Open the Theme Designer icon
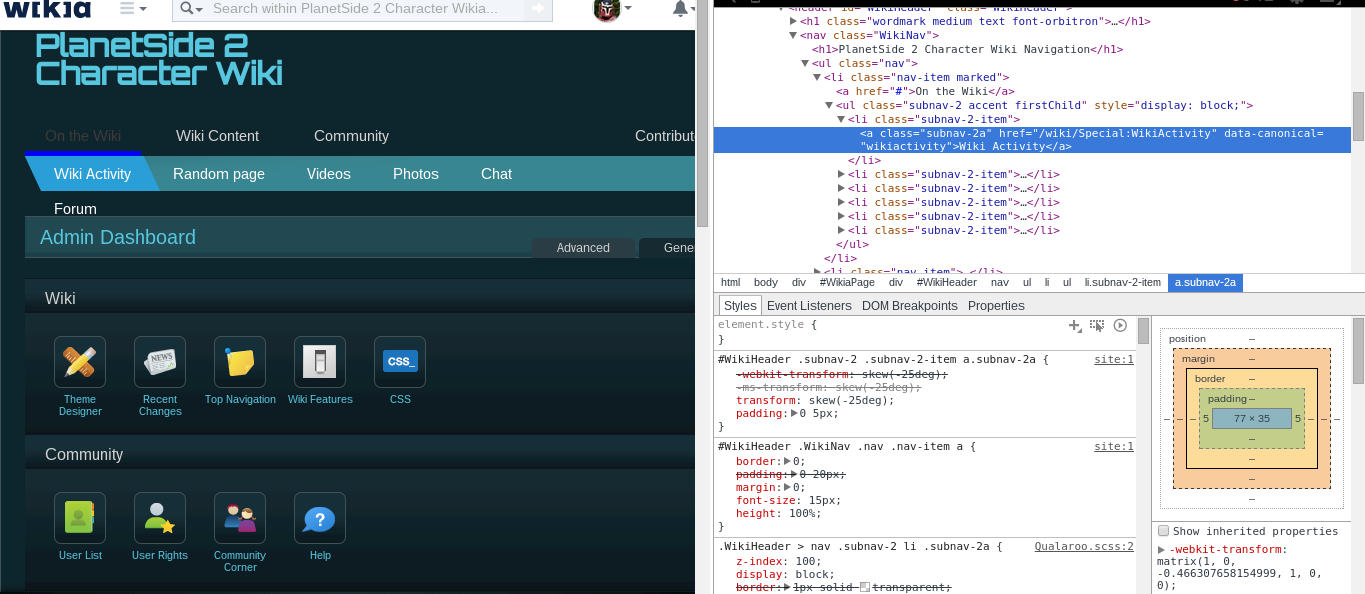Screen dimensions: 1365x594 (79, 362)
